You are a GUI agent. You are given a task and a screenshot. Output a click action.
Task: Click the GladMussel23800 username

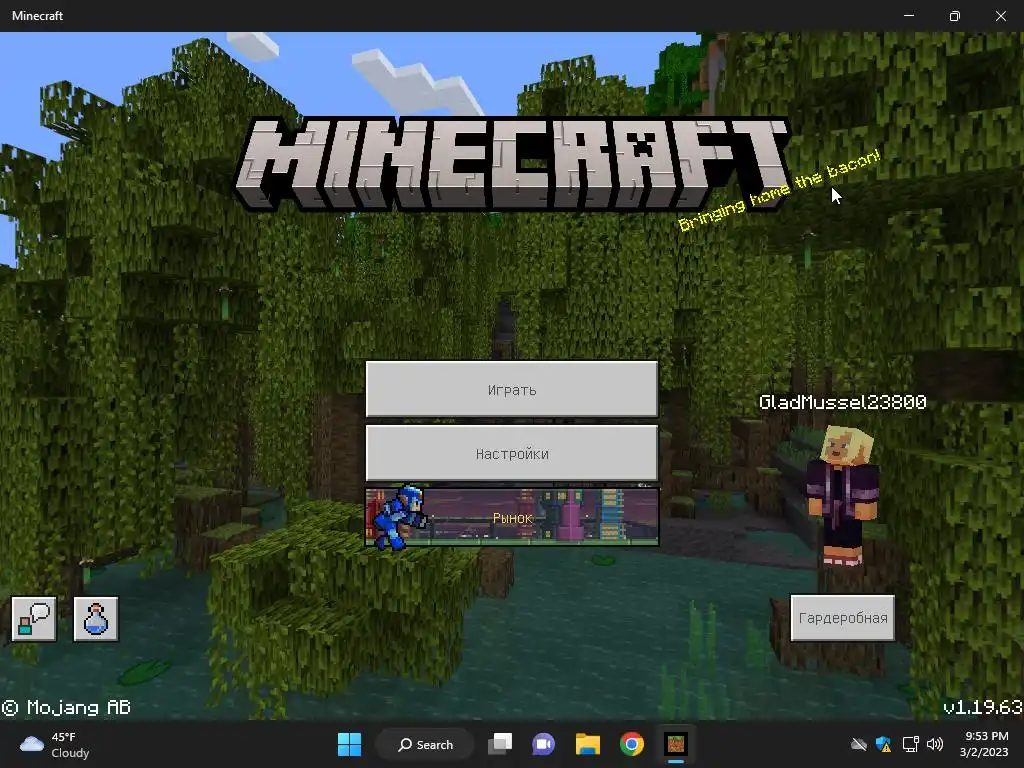pos(842,402)
